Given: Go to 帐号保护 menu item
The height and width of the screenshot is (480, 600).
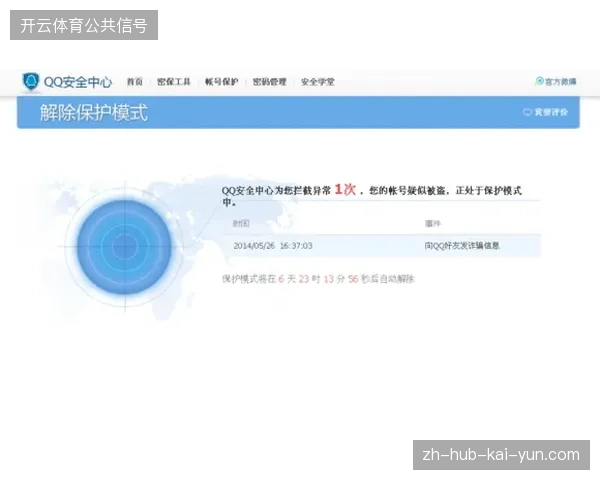Looking at the screenshot, I should tap(222, 82).
